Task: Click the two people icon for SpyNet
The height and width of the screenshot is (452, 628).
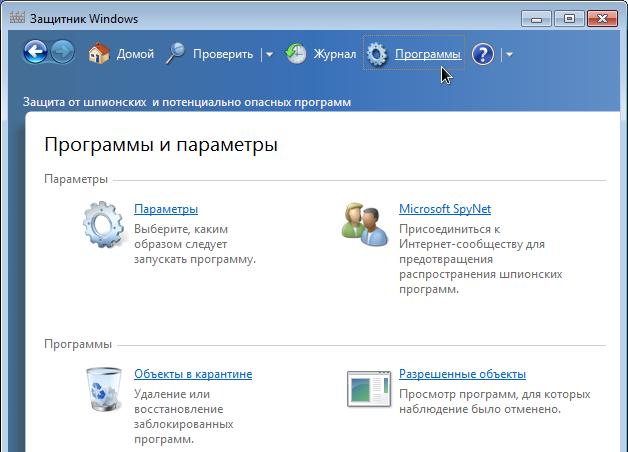Action: (x=365, y=224)
